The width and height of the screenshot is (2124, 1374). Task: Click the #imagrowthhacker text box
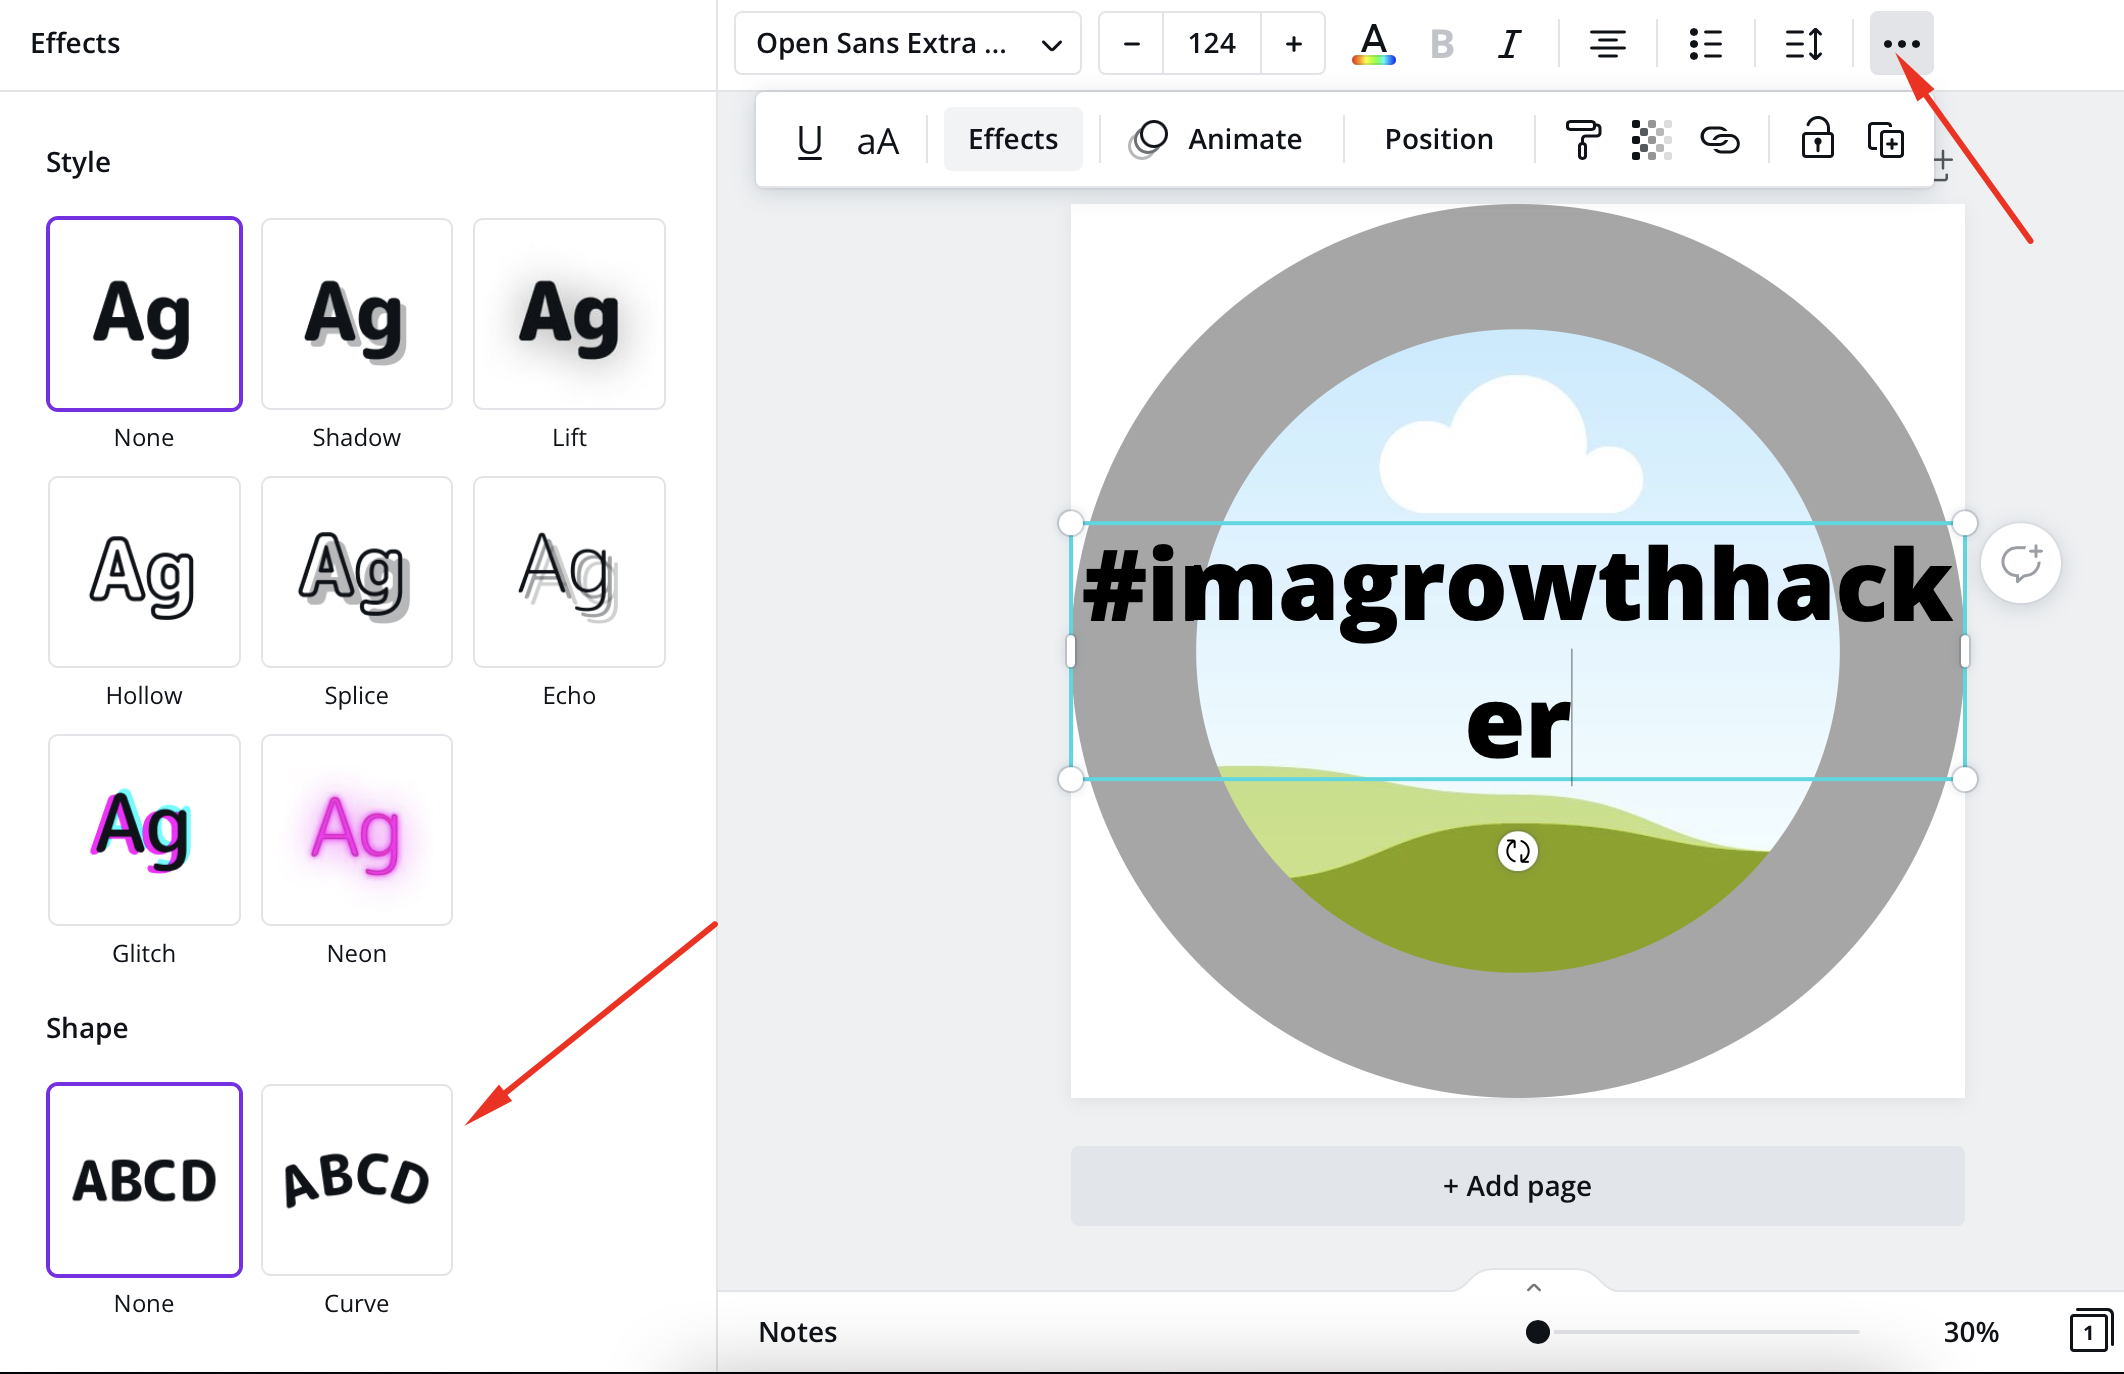tap(1517, 651)
